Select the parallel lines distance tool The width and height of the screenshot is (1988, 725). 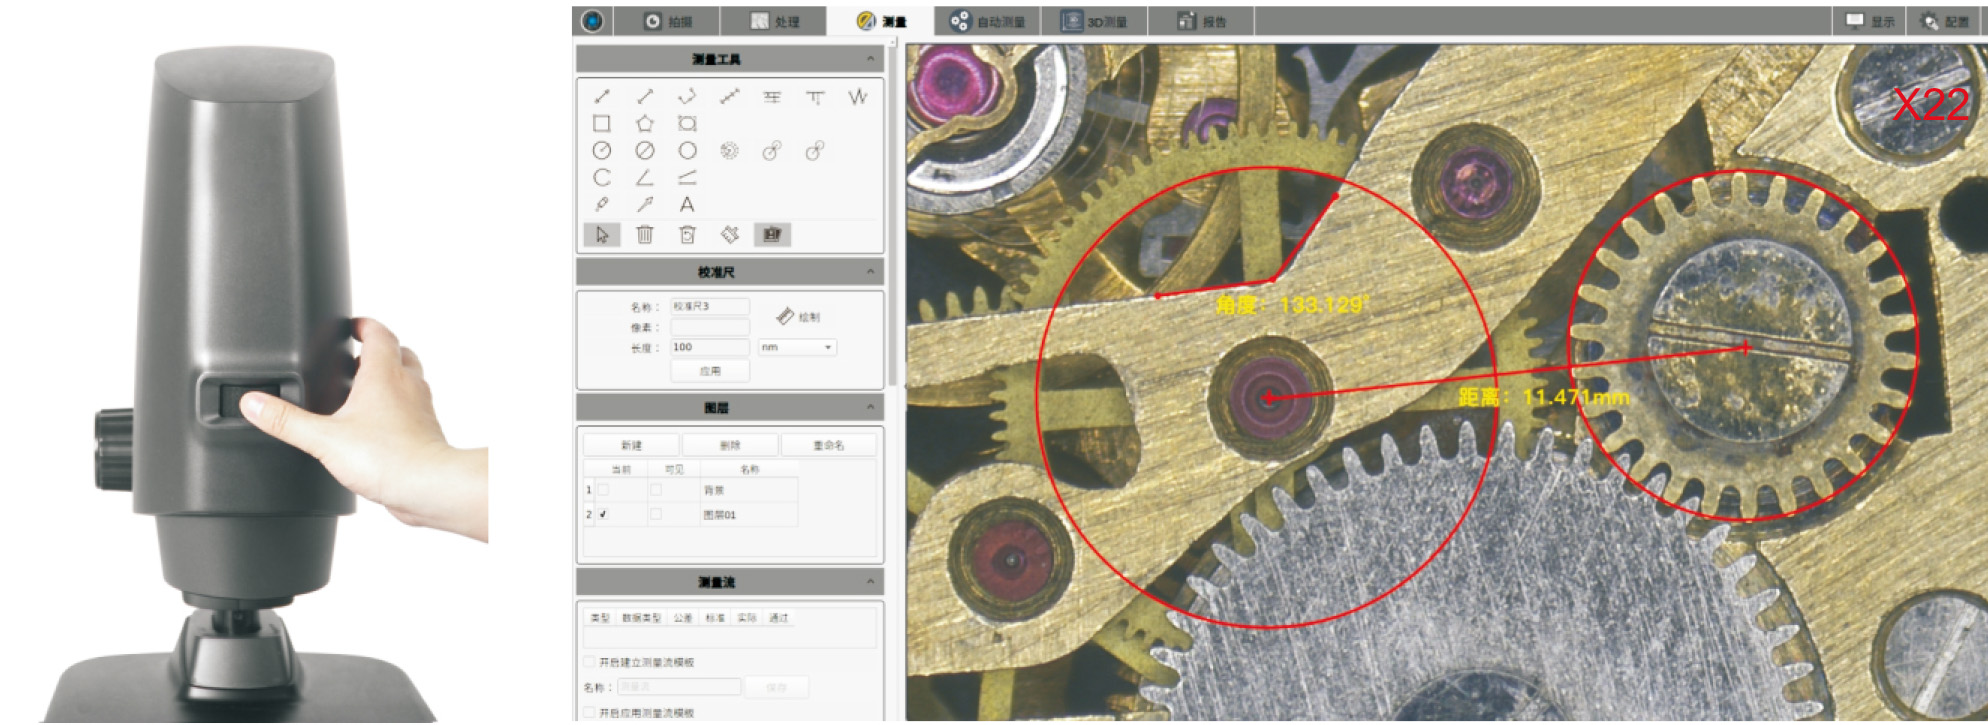click(x=772, y=97)
